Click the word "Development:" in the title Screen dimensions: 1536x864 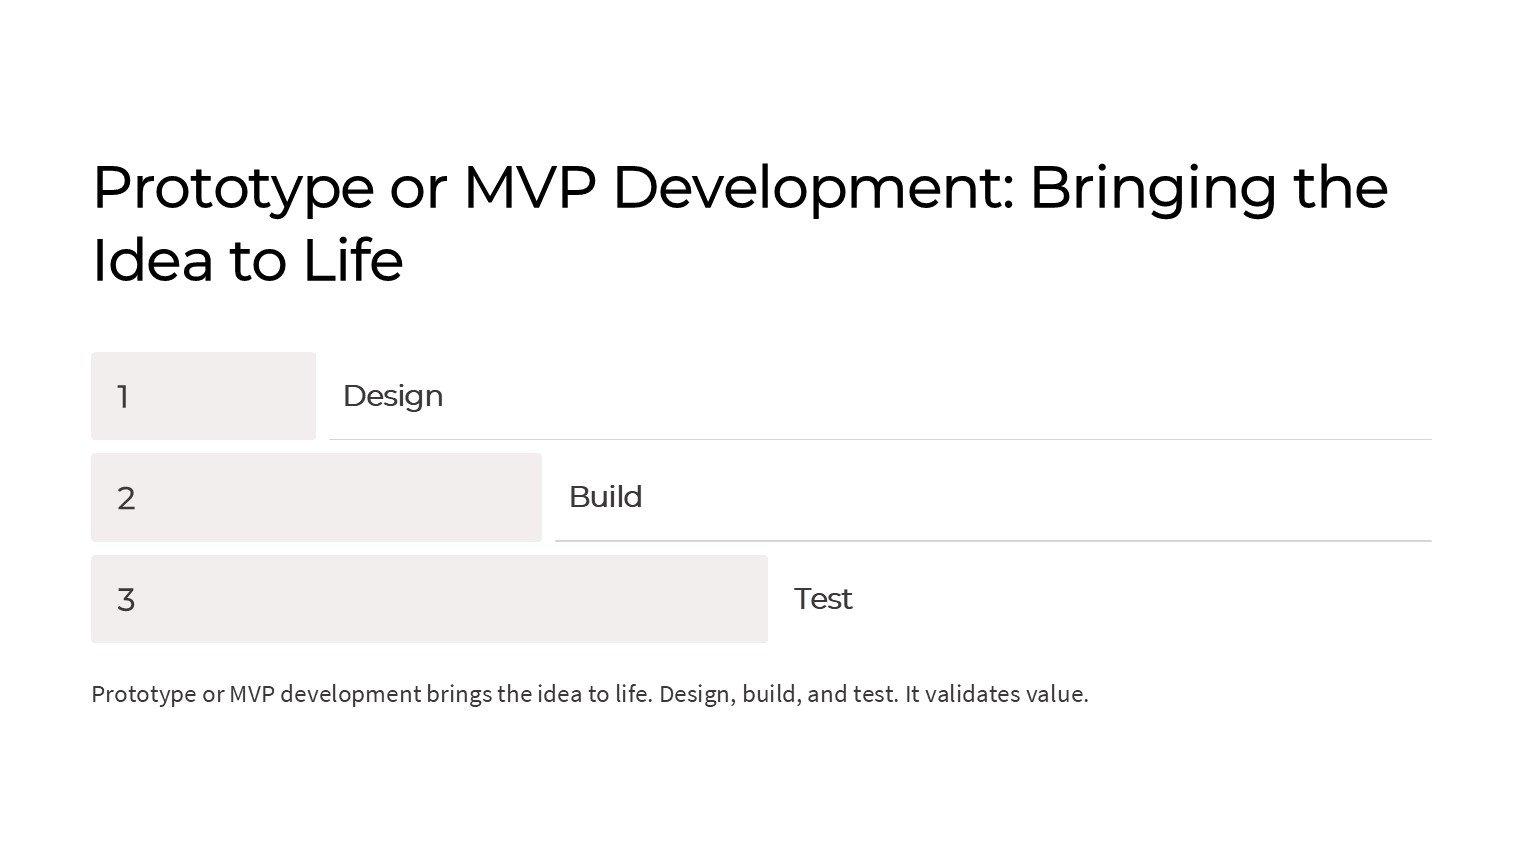813,187
